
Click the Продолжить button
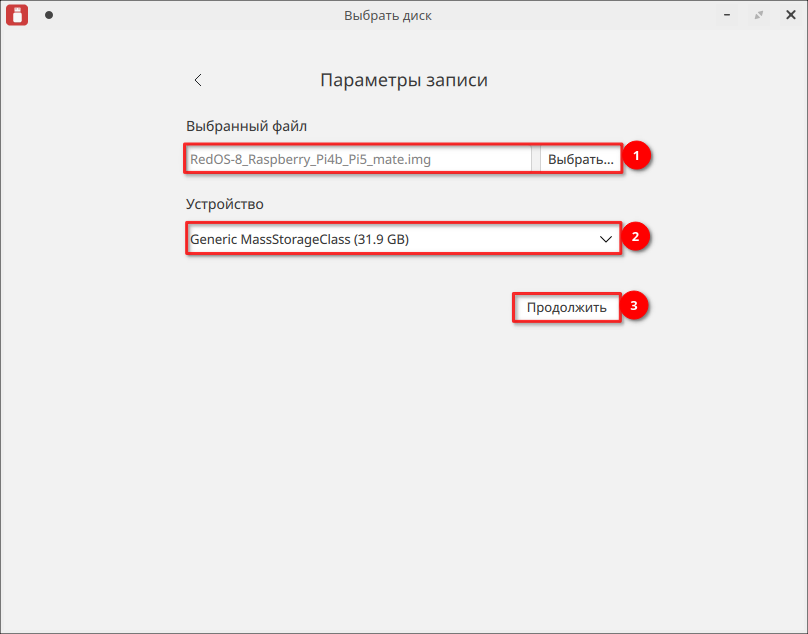coord(566,307)
